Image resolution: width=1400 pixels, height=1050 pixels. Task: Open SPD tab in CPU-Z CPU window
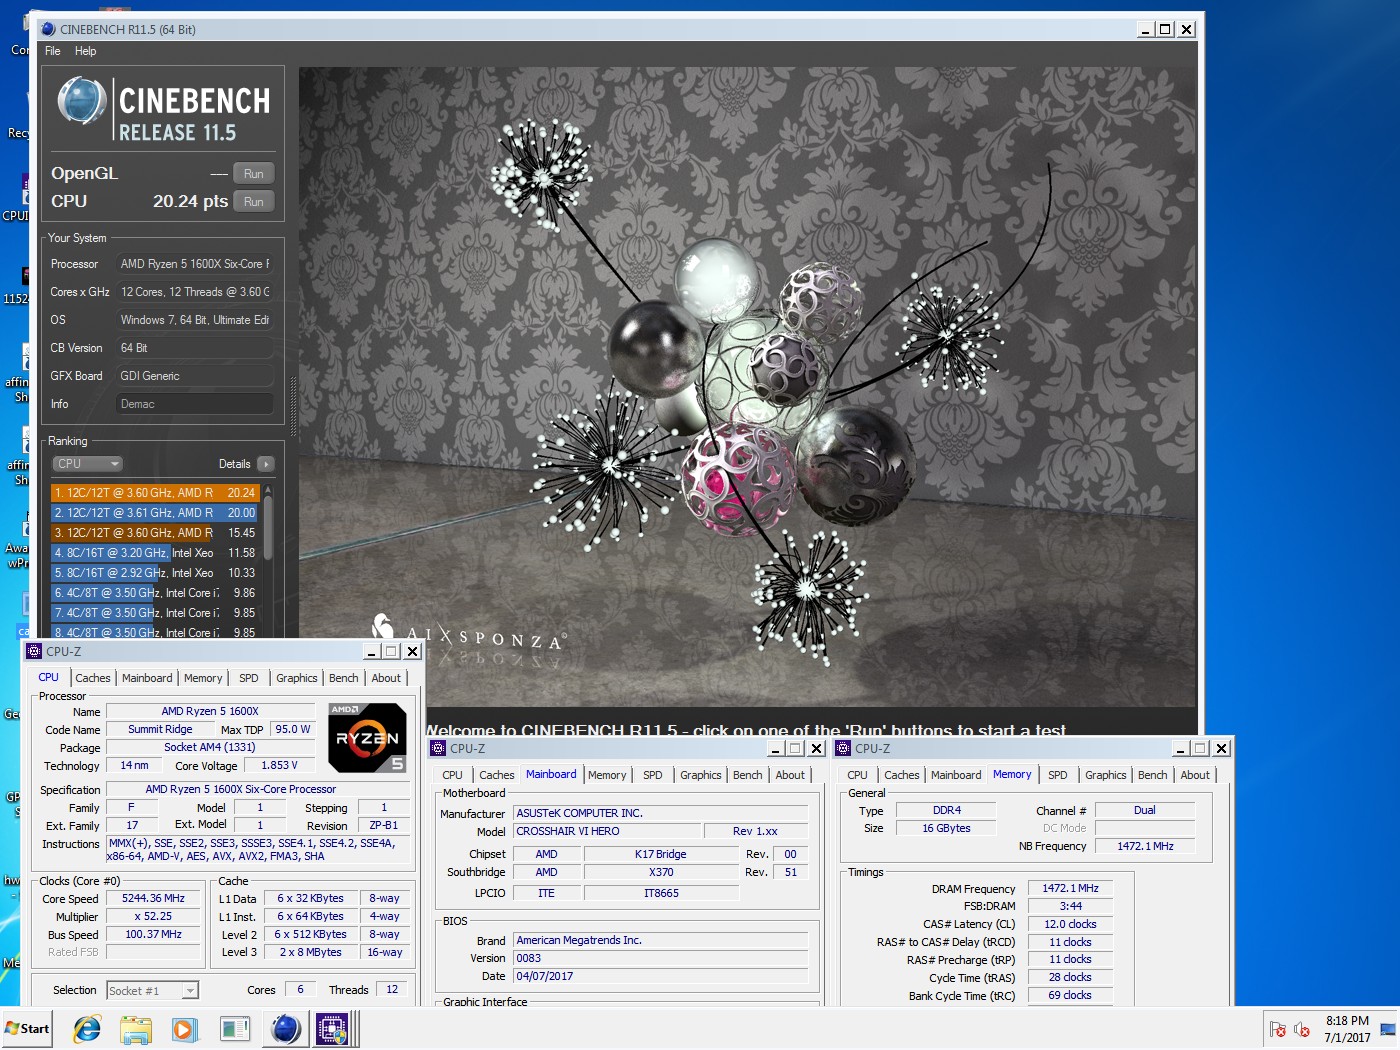249,678
